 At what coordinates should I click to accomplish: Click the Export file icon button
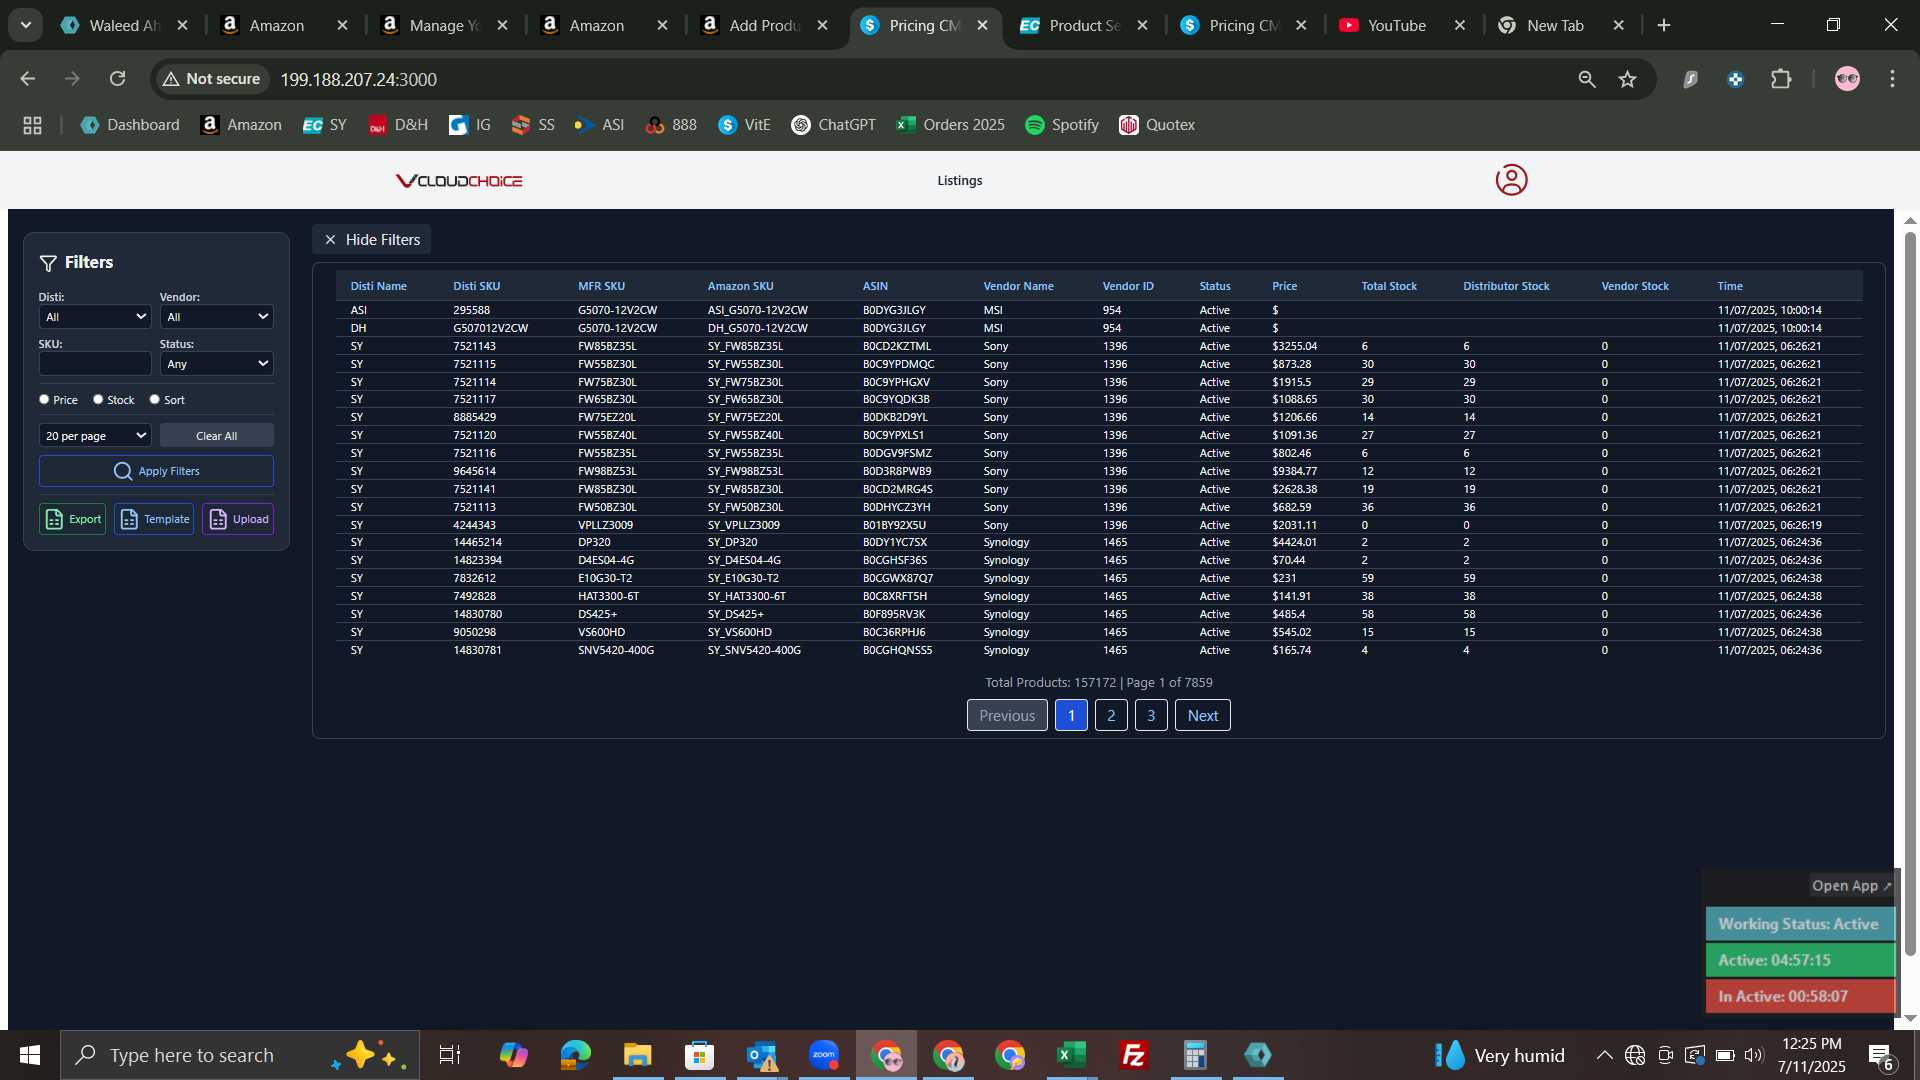73,519
